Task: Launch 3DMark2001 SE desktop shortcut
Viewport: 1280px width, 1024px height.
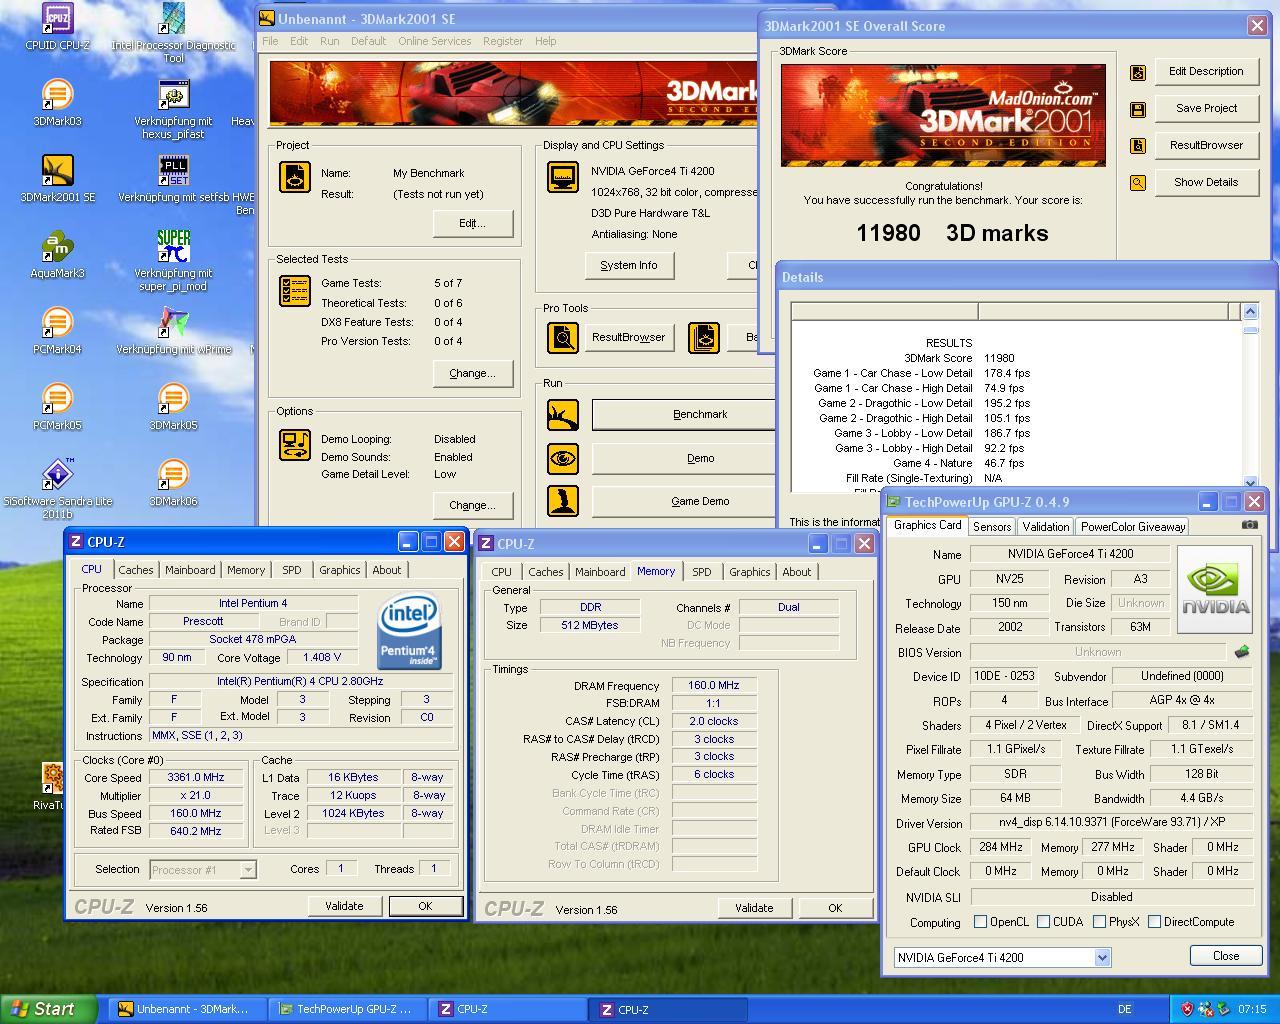Action: (x=57, y=171)
